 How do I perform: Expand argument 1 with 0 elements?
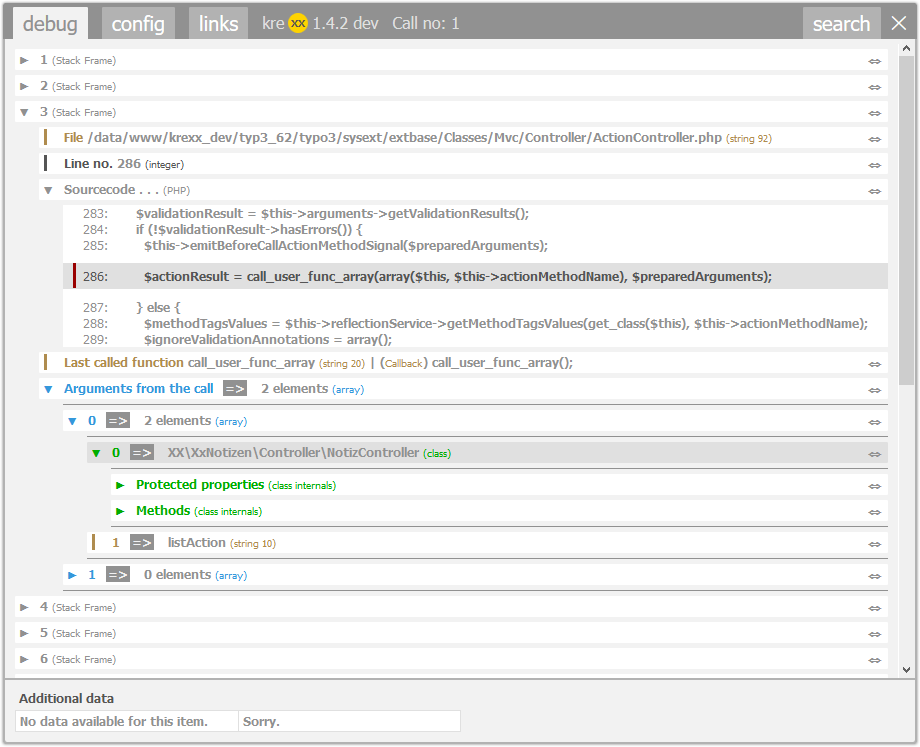coord(72,575)
